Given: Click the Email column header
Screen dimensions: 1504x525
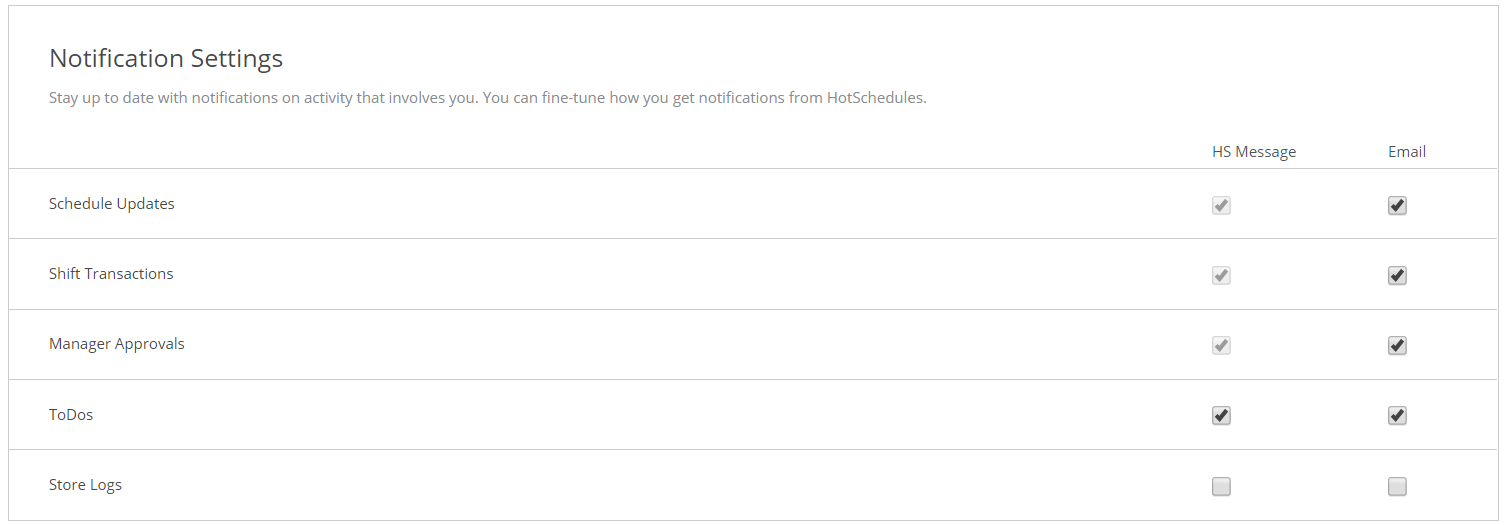Looking at the screenshot, I should (x=1407, y=152).
